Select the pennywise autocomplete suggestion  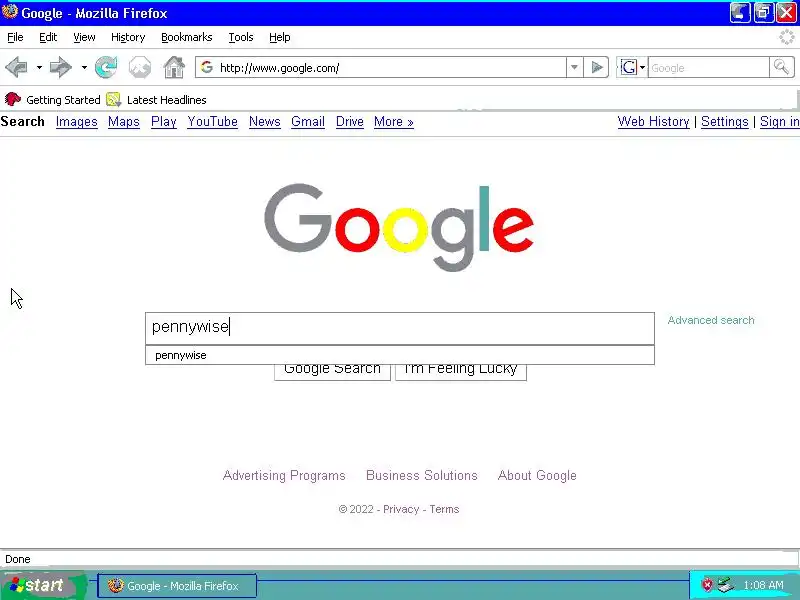[x=399, y=355]
